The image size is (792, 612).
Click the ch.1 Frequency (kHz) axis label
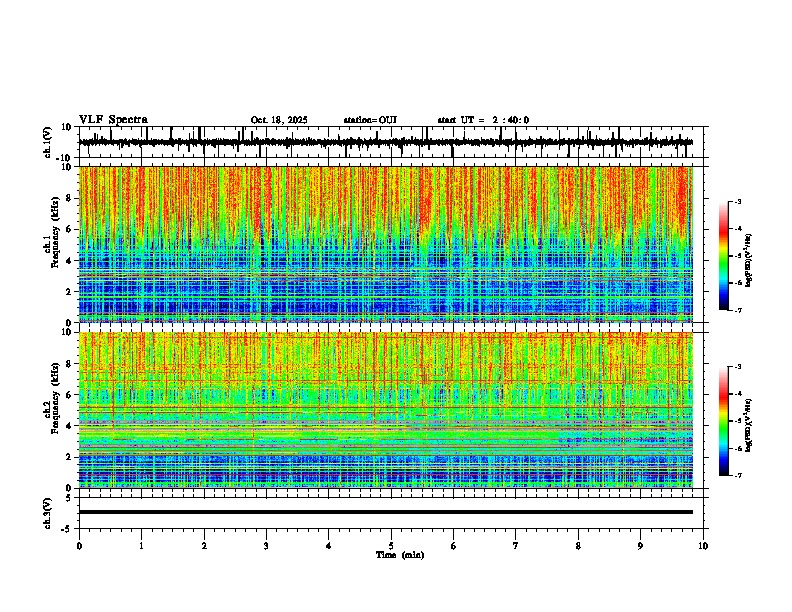51,232
